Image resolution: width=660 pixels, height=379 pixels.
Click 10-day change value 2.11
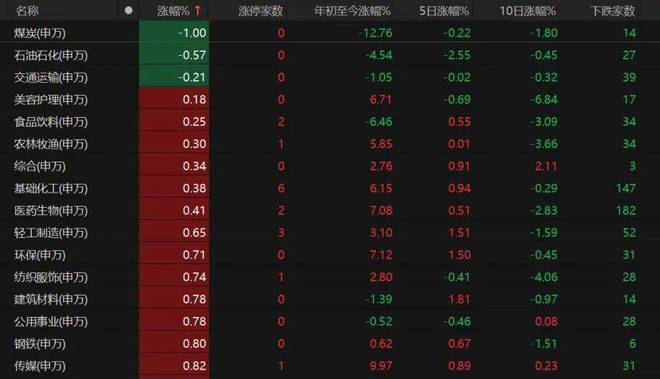(x=546, y=166)
